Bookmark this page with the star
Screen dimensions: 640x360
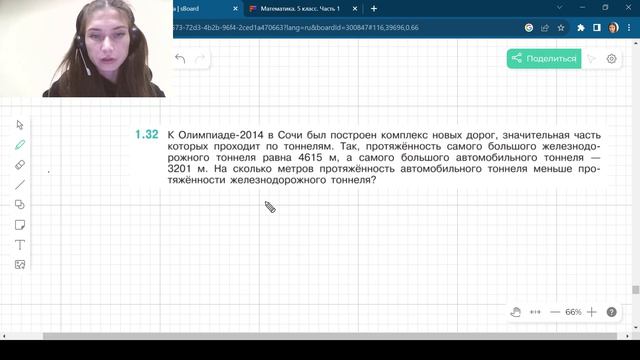coord(561,28)
